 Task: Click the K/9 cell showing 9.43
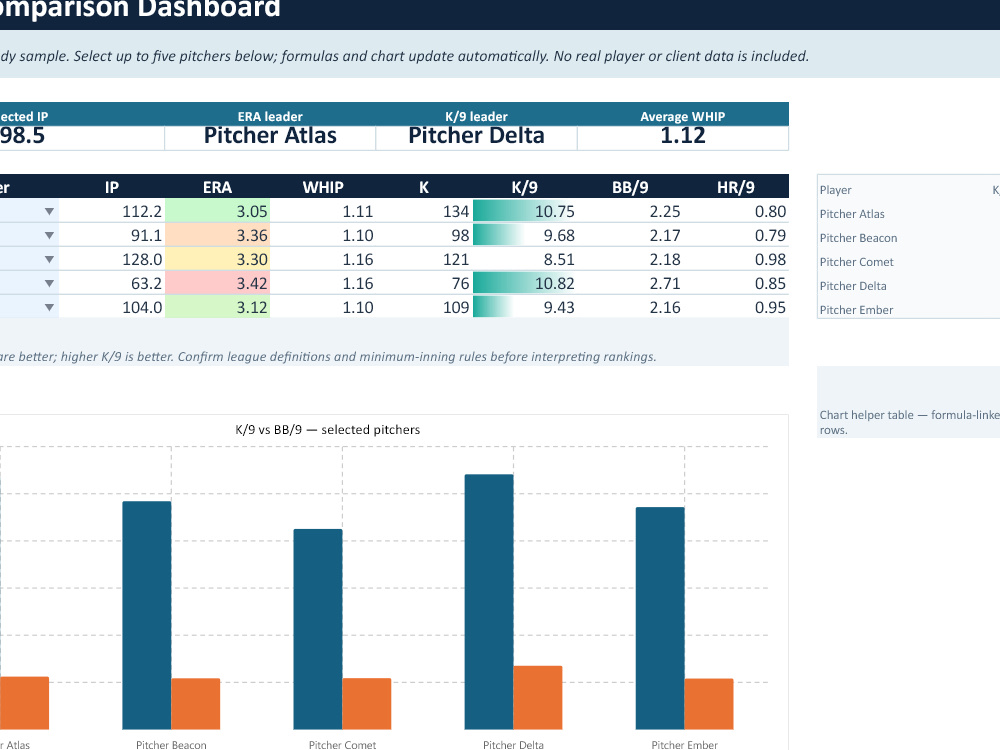(x=525, y=307)
